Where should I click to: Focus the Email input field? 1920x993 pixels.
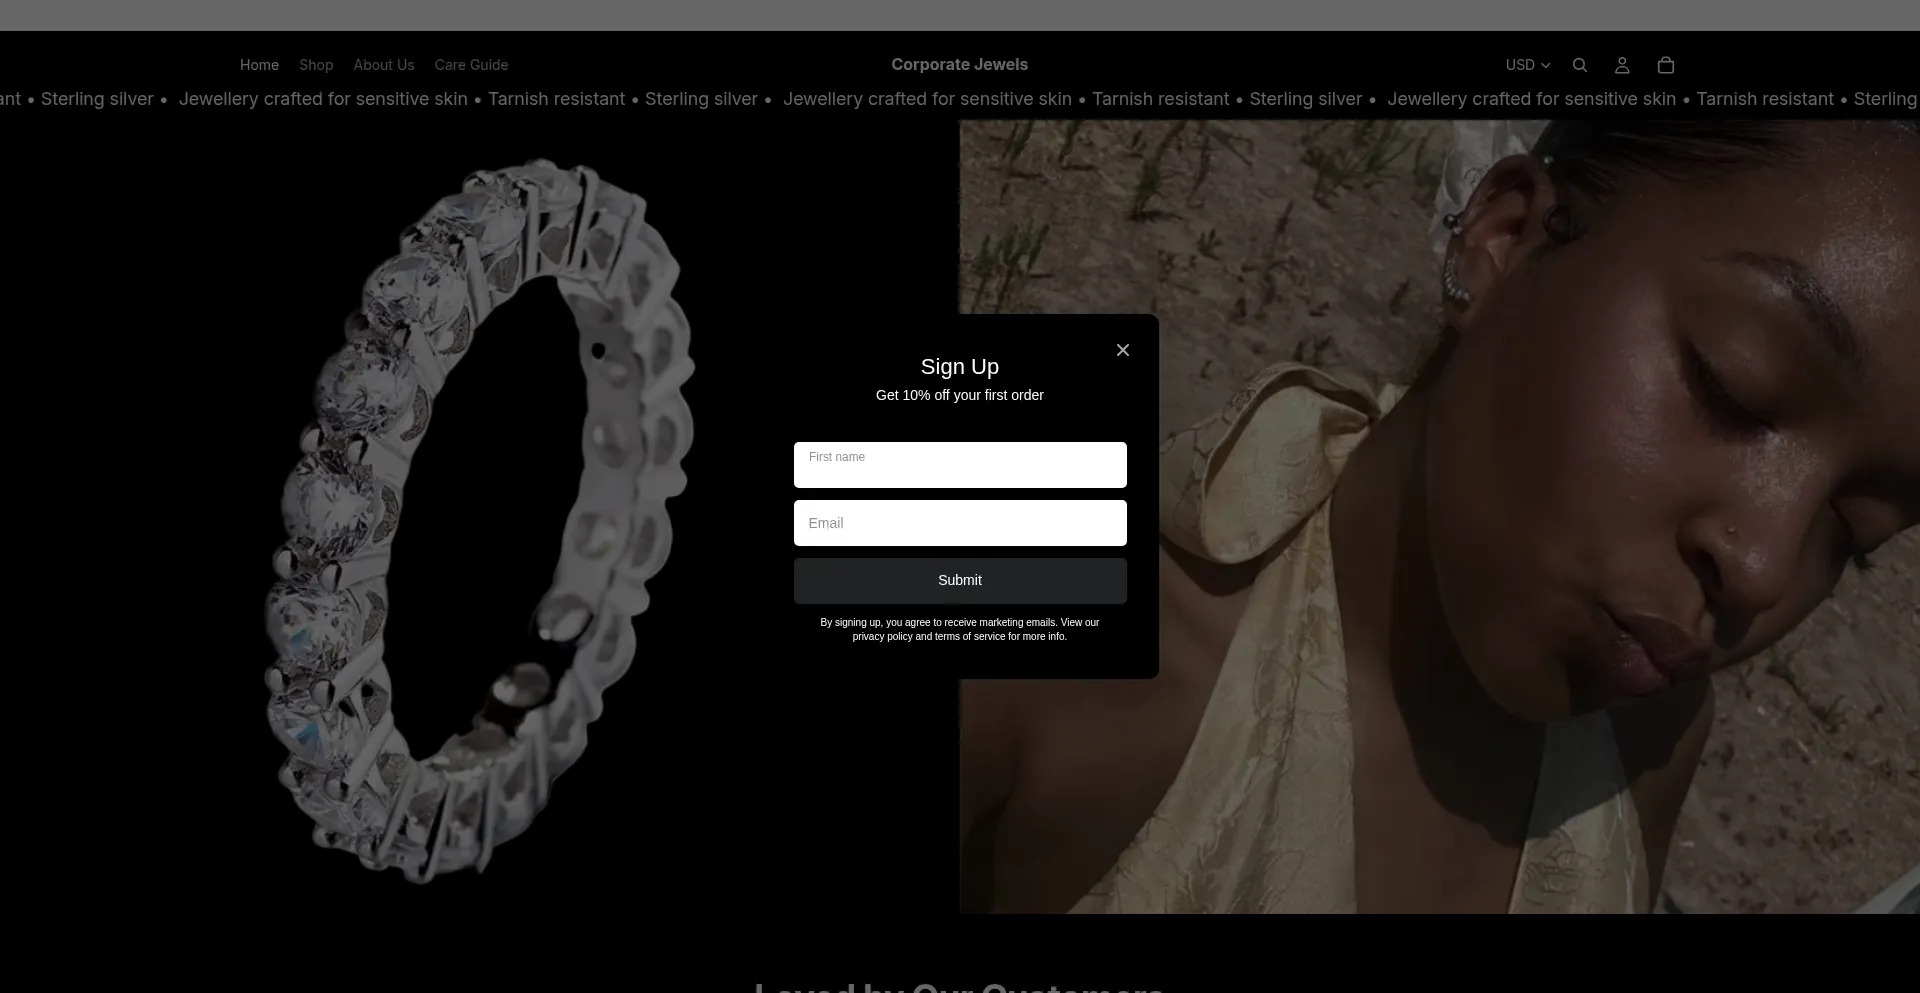pos(960,523)
